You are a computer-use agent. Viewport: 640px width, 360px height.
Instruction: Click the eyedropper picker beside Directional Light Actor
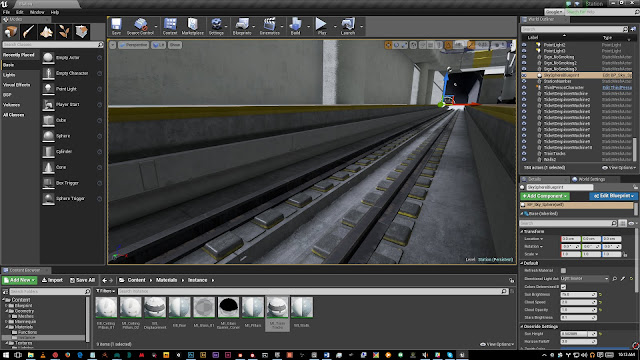tap(623, 279)
